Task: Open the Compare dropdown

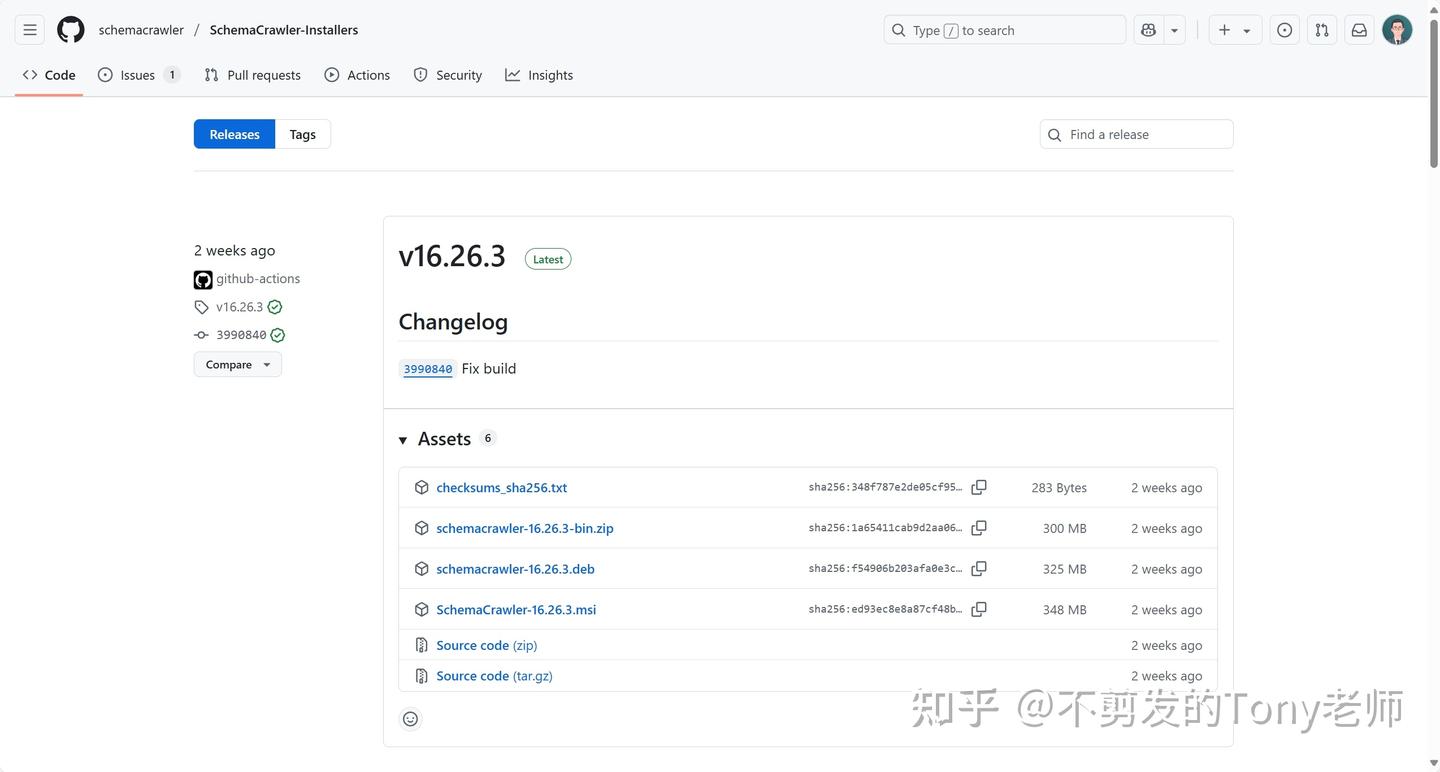Action: click(x=237, y=364)
